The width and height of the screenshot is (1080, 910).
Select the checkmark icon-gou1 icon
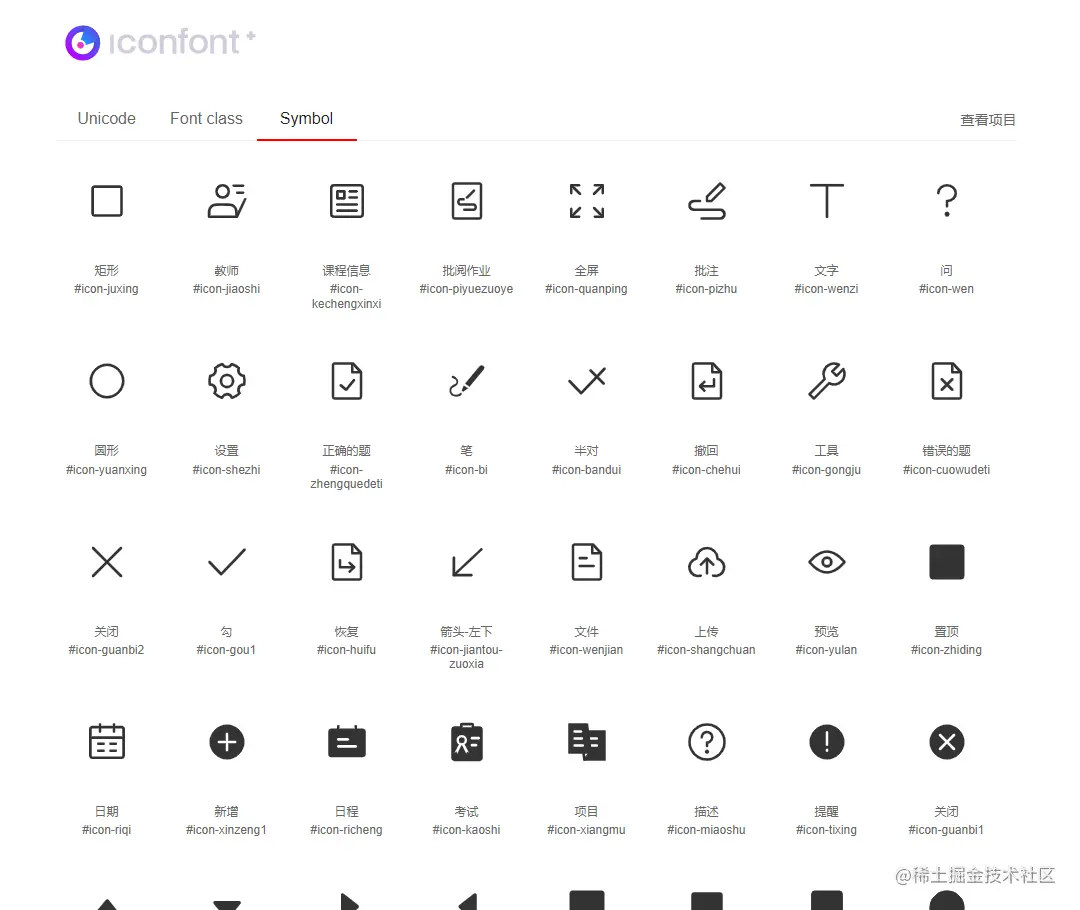(x=227, y=562)
